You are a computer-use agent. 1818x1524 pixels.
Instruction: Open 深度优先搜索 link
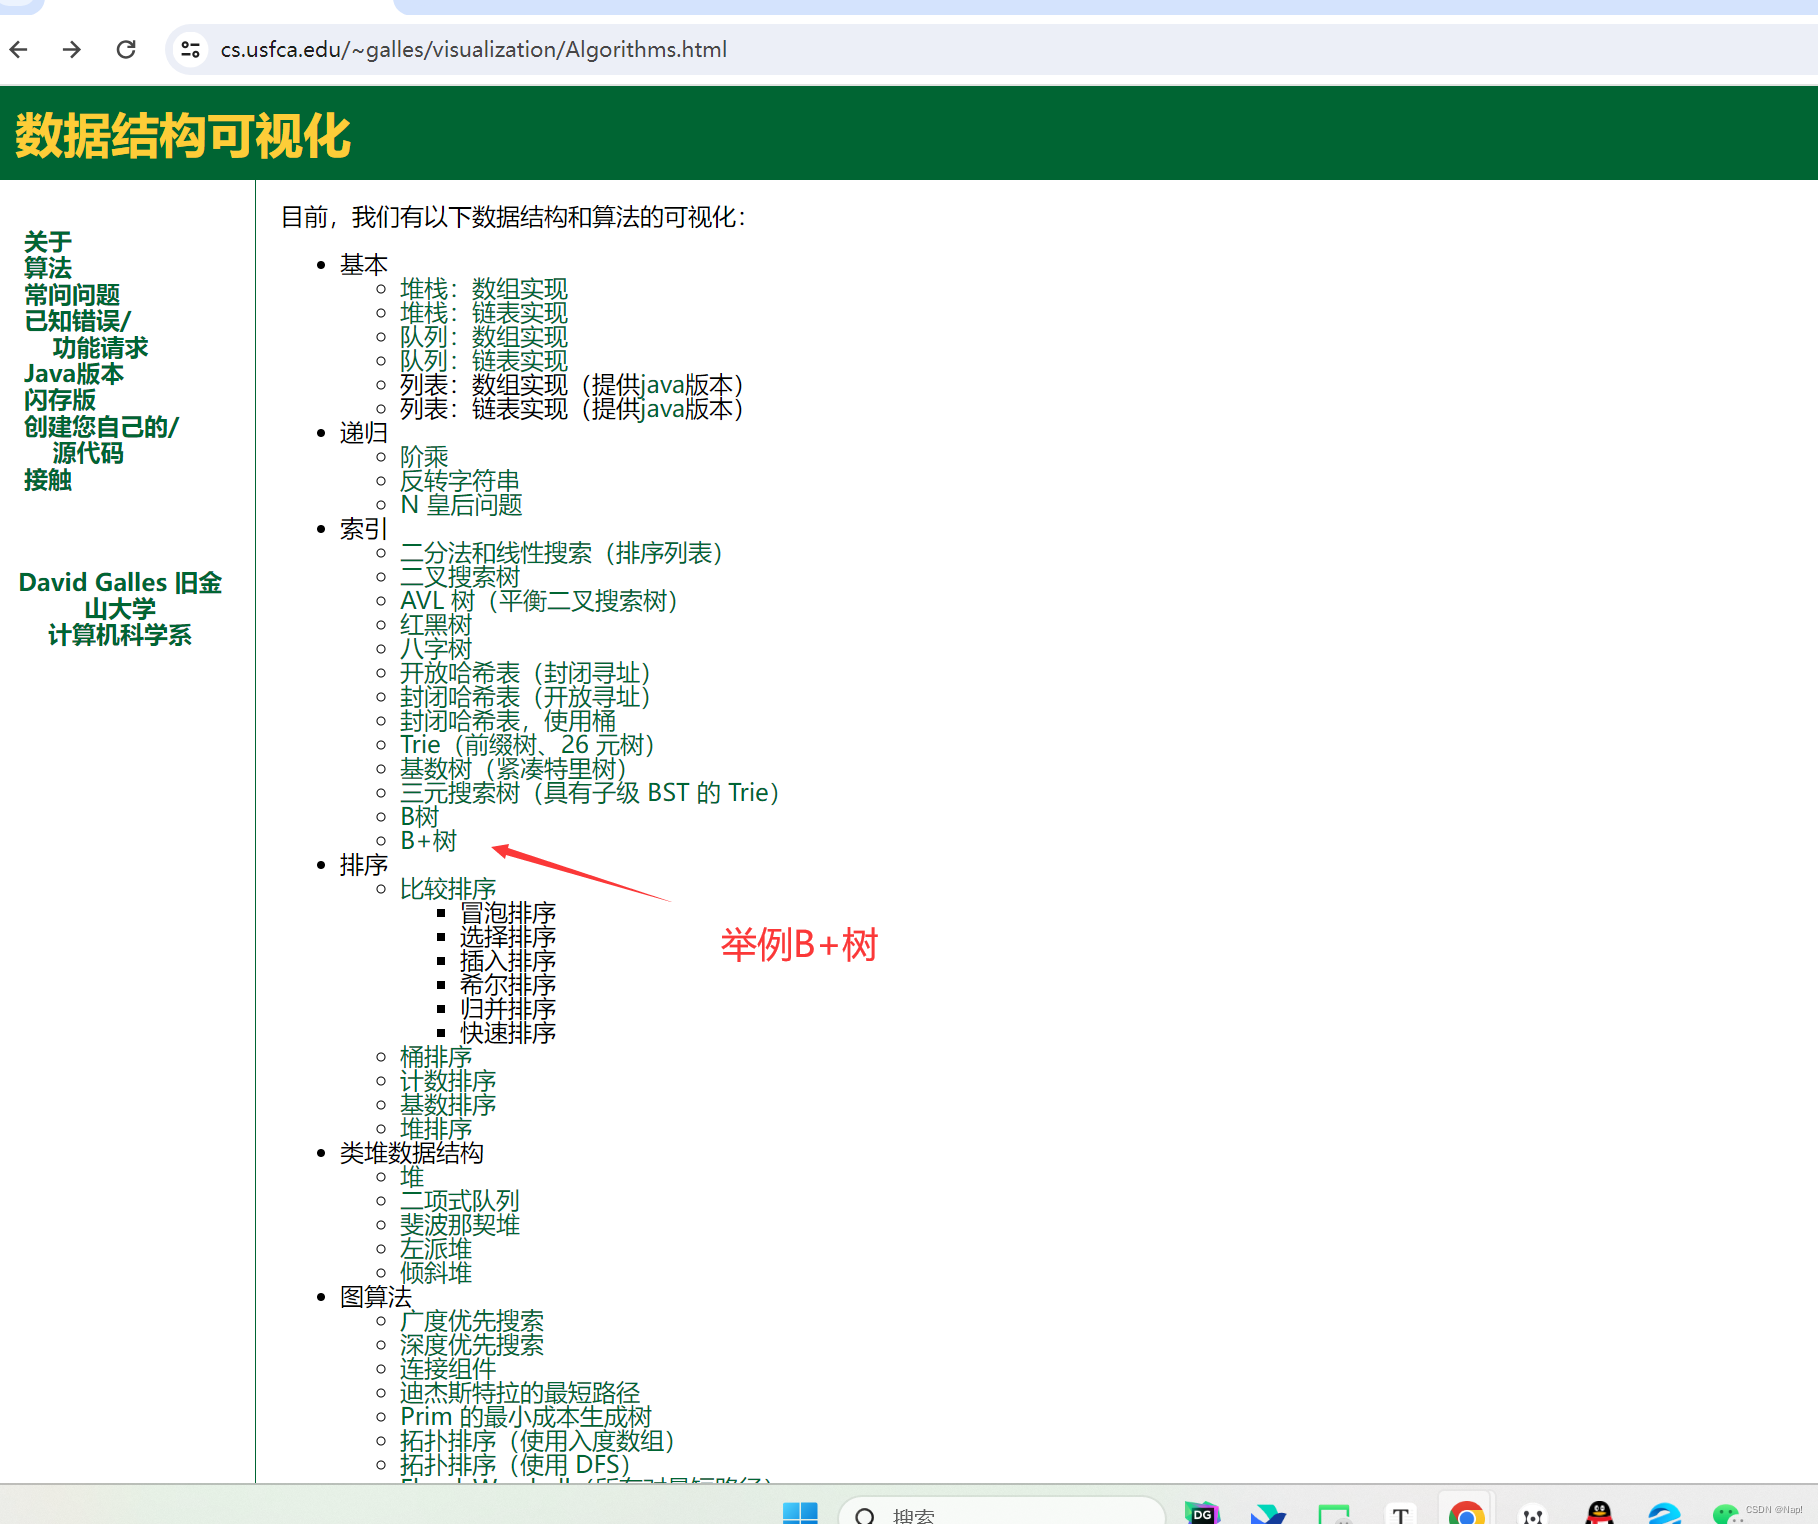[x=472, y=1345]
